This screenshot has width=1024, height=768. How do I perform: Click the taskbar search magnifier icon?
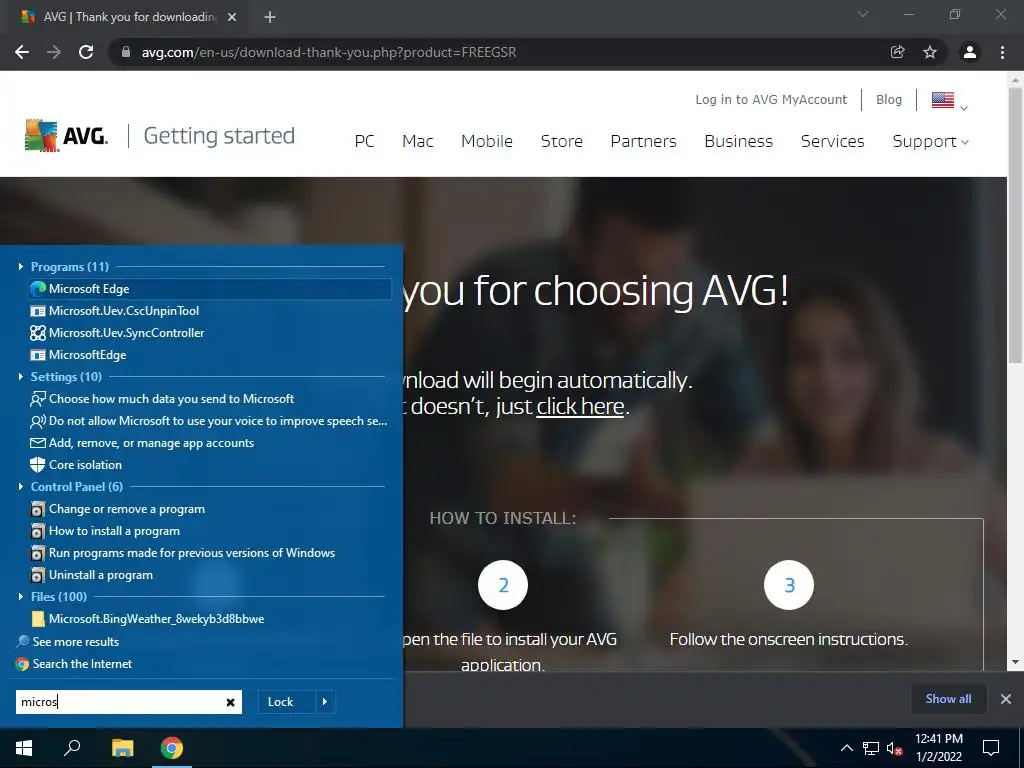(72, 748)
